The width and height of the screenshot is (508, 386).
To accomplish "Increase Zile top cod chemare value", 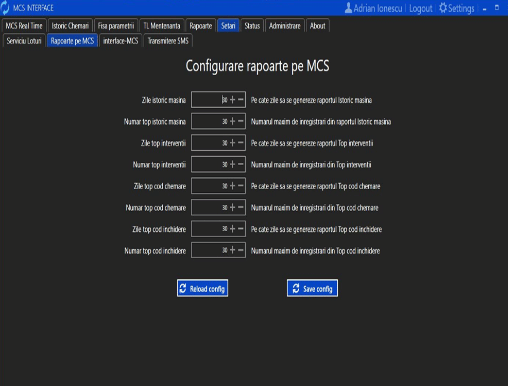I will click(233, 186).
